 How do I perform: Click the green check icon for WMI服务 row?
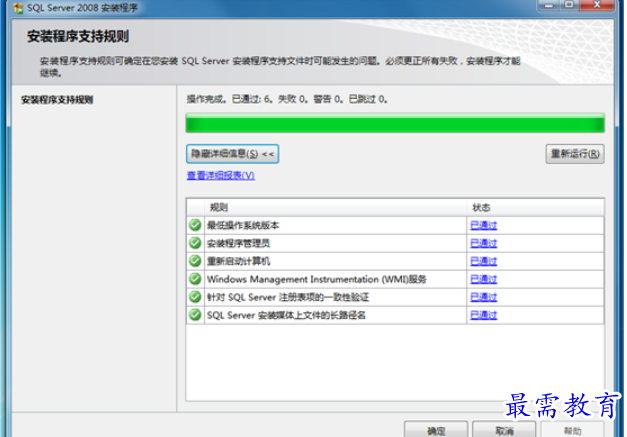tap(195, 279)
